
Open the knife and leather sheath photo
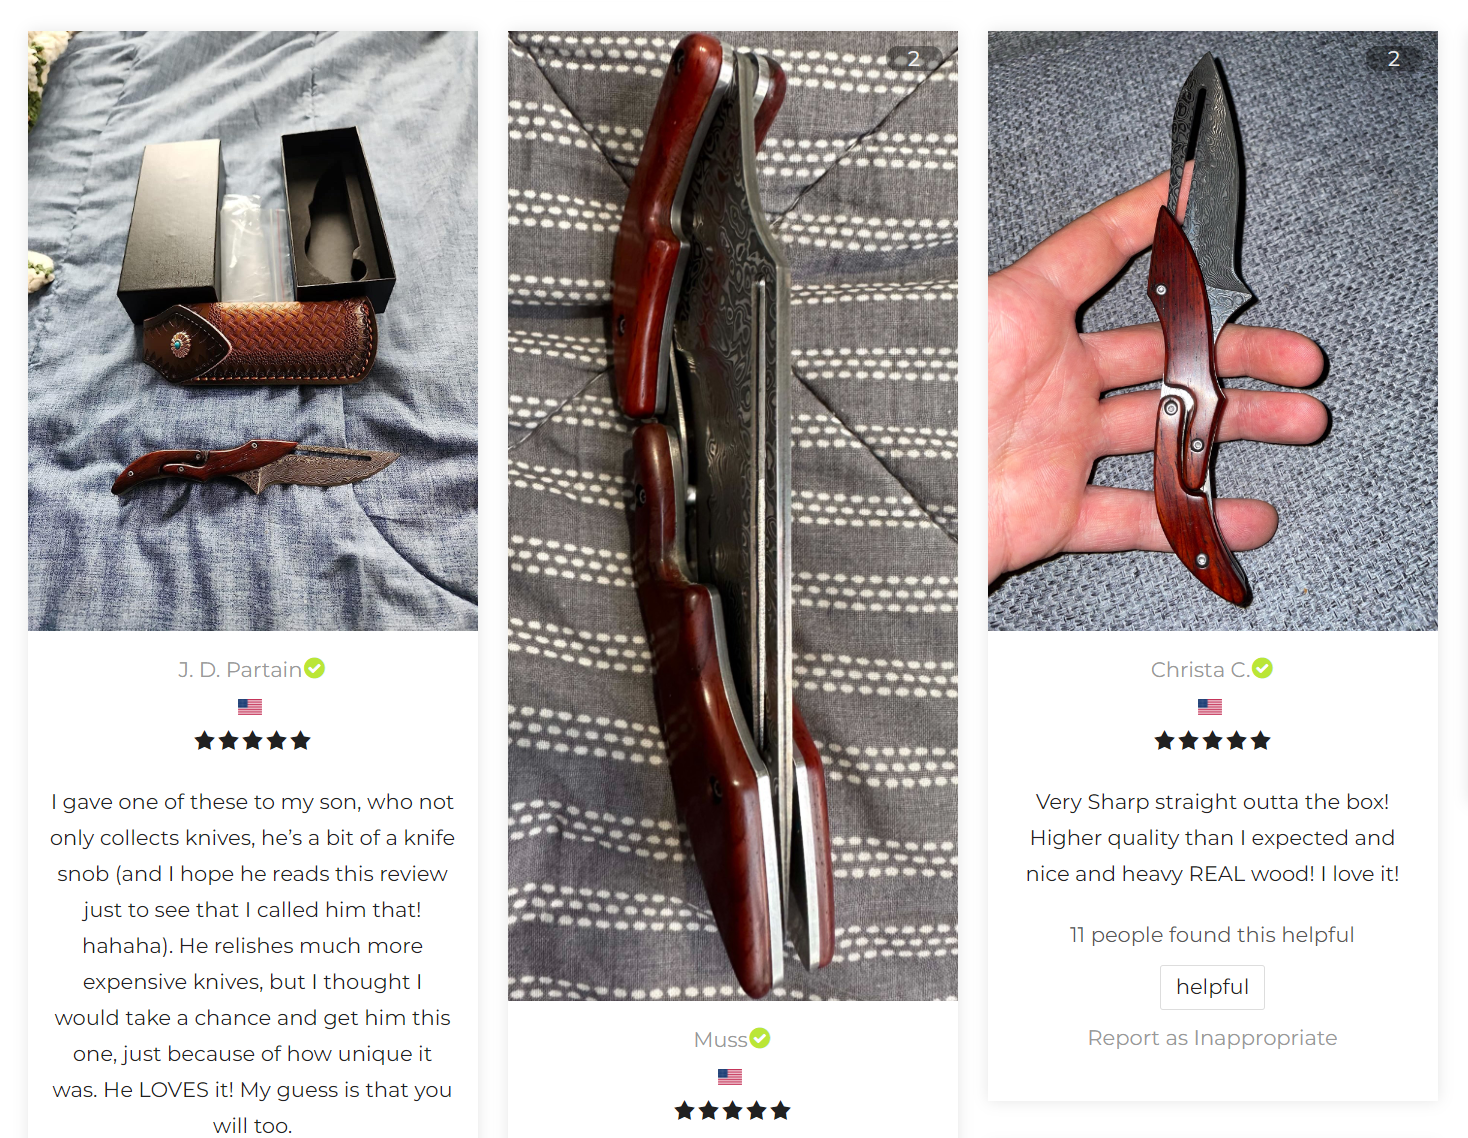tap(253, 331)
